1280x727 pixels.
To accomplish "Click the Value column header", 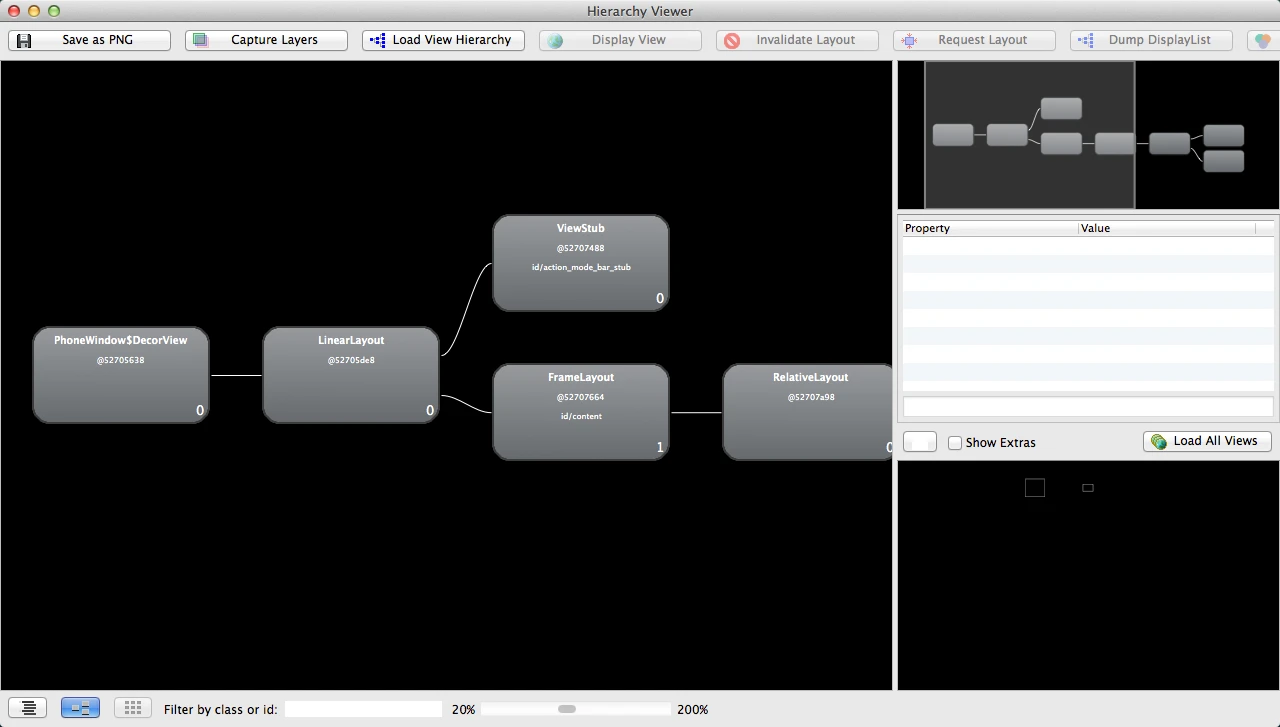I will pos(1167,228).
